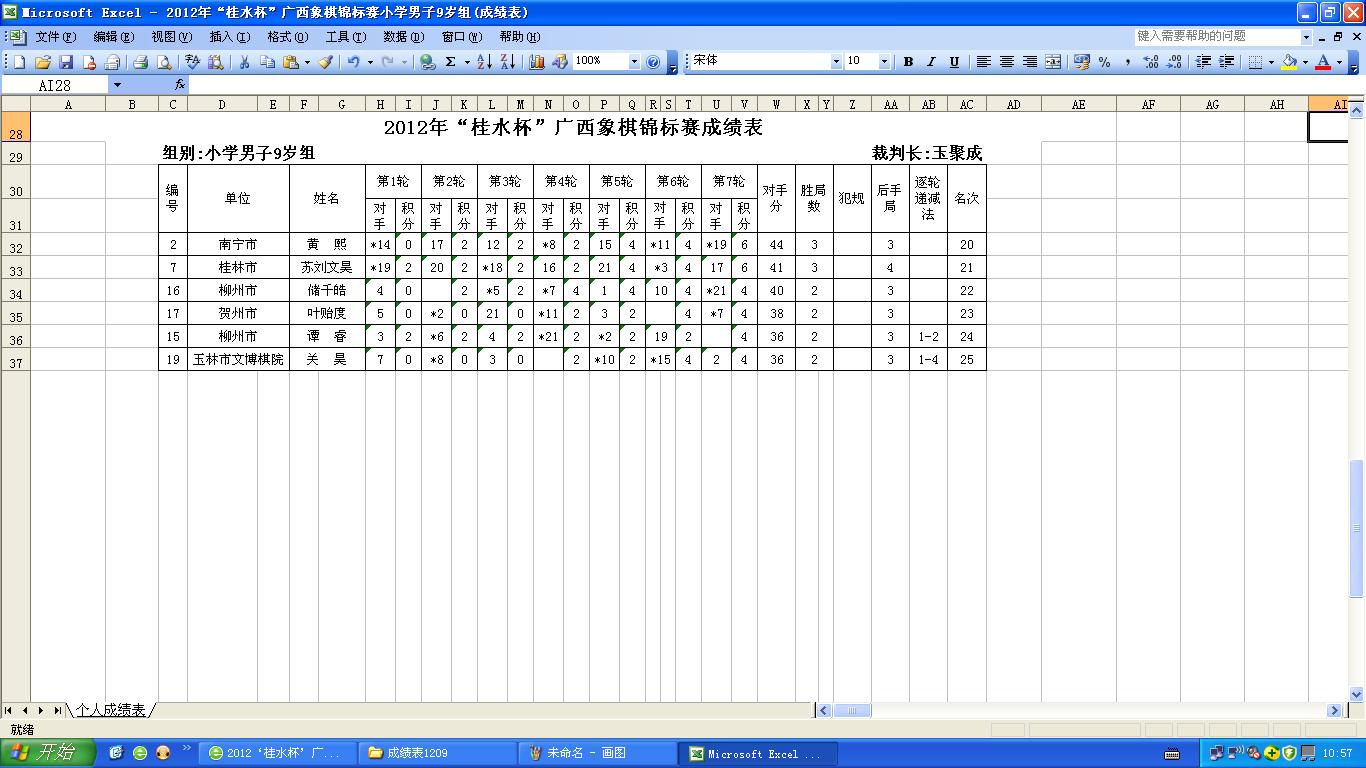This screenshot has height=768, width=1366.
Task: Open the borders style dropdown arrow
Action: click(1271, 62)
